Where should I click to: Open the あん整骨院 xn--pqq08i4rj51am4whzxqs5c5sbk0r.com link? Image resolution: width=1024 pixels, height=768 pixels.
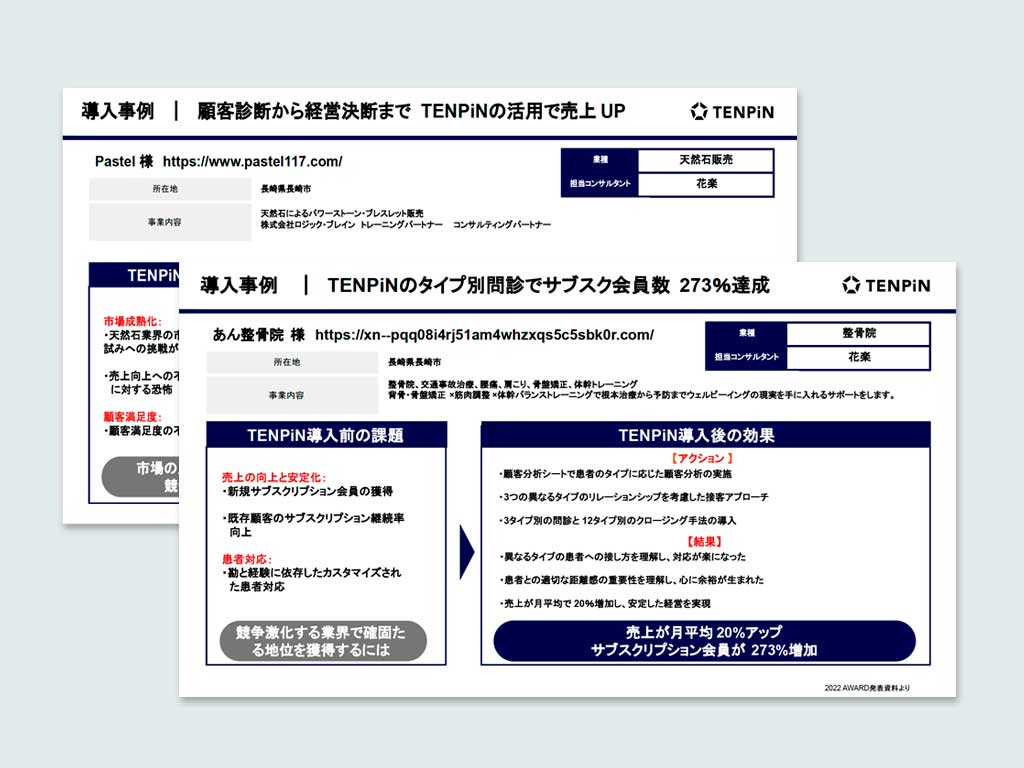pyautogui.click(x=484, y=335)
